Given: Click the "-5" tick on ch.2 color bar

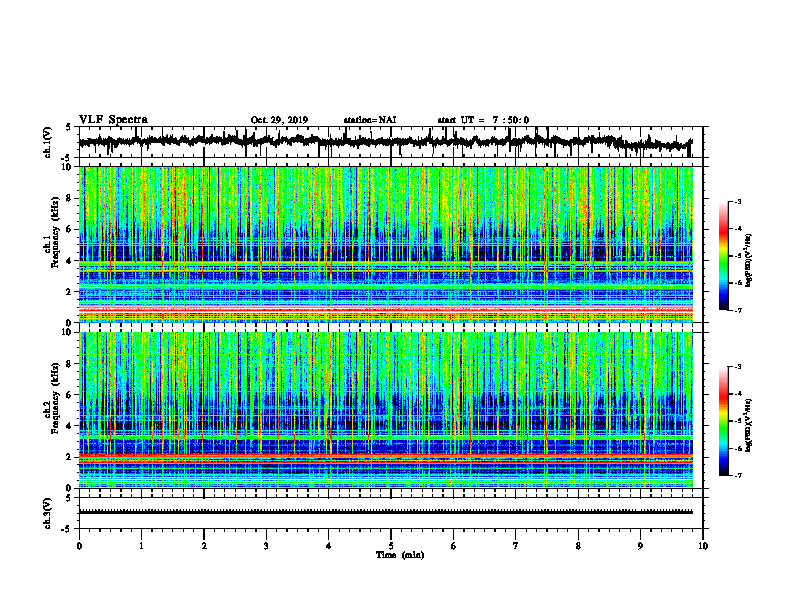Looking at the screenshot, I should [x=737, y=421].
